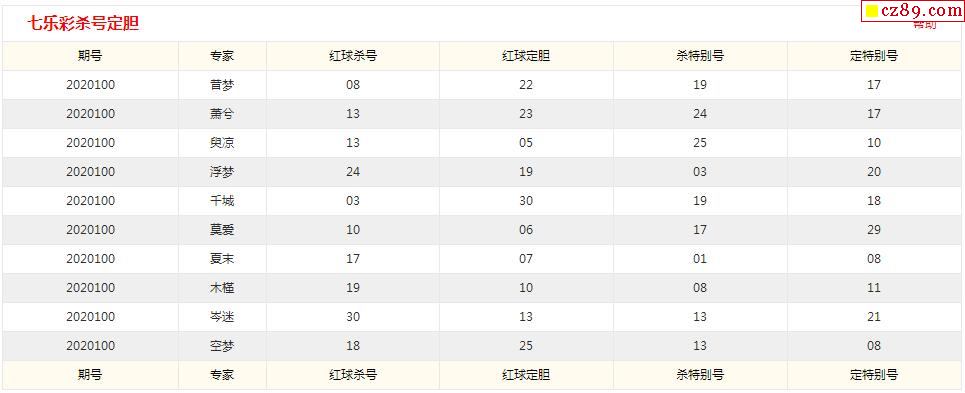Click the yellow square in the cz89.com watermark
The image size is (965, 393).
[x=871, y=11]
